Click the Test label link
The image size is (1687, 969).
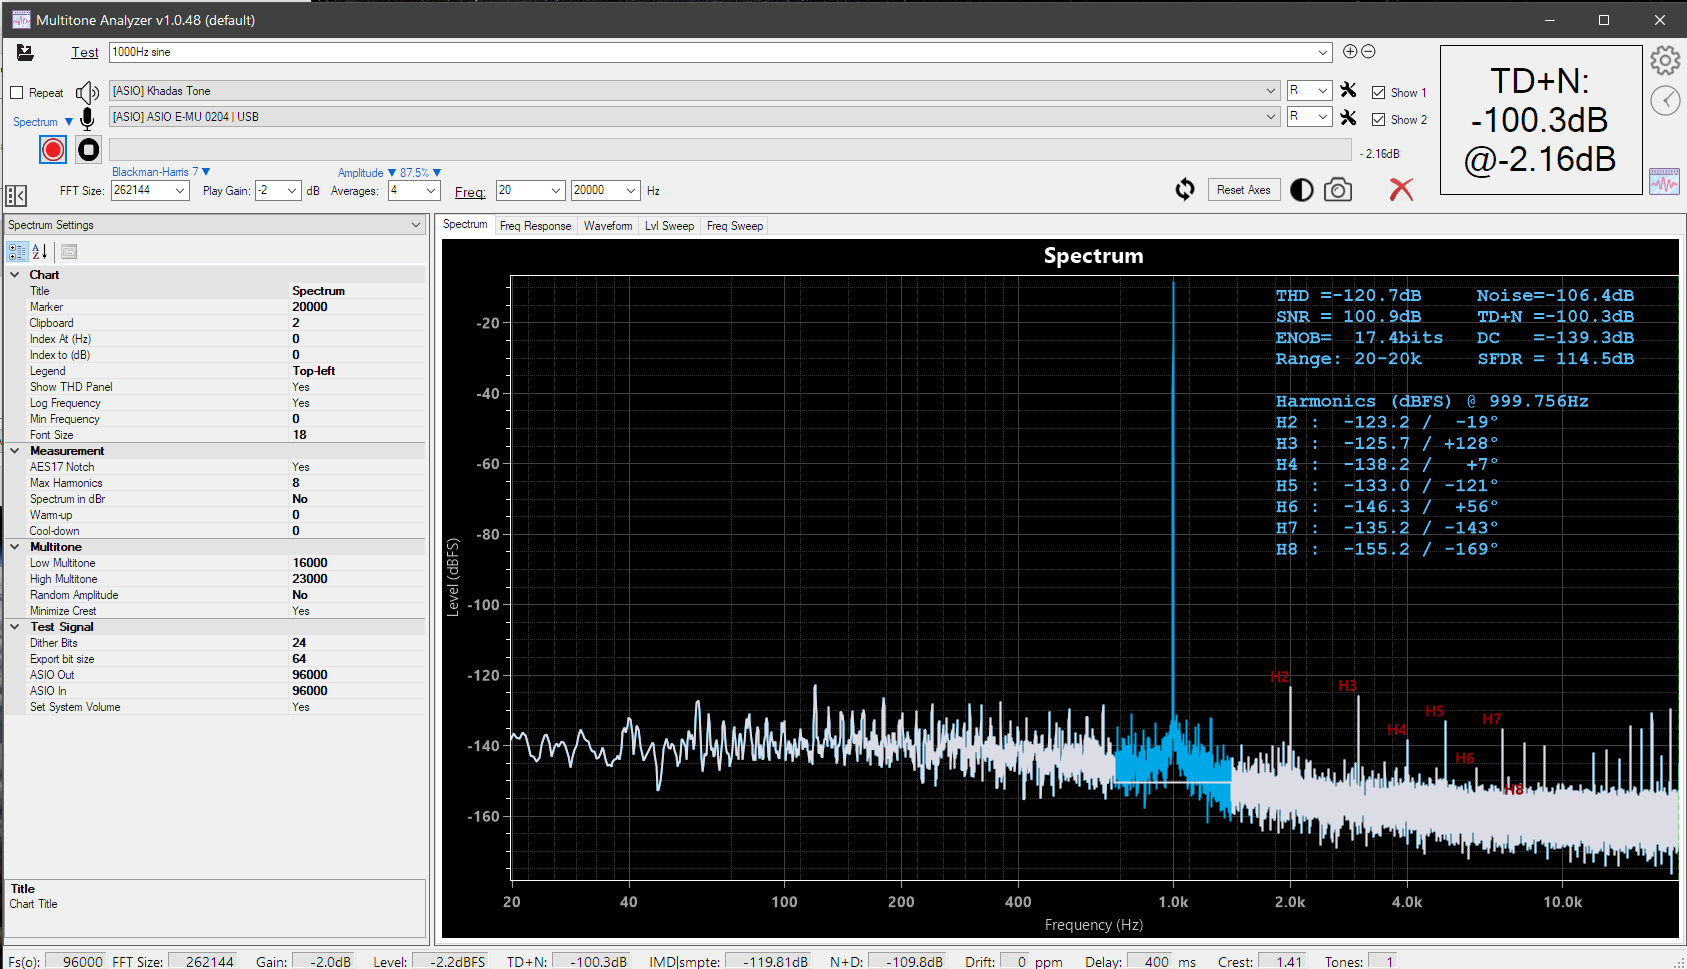click(x=85, y=52)
